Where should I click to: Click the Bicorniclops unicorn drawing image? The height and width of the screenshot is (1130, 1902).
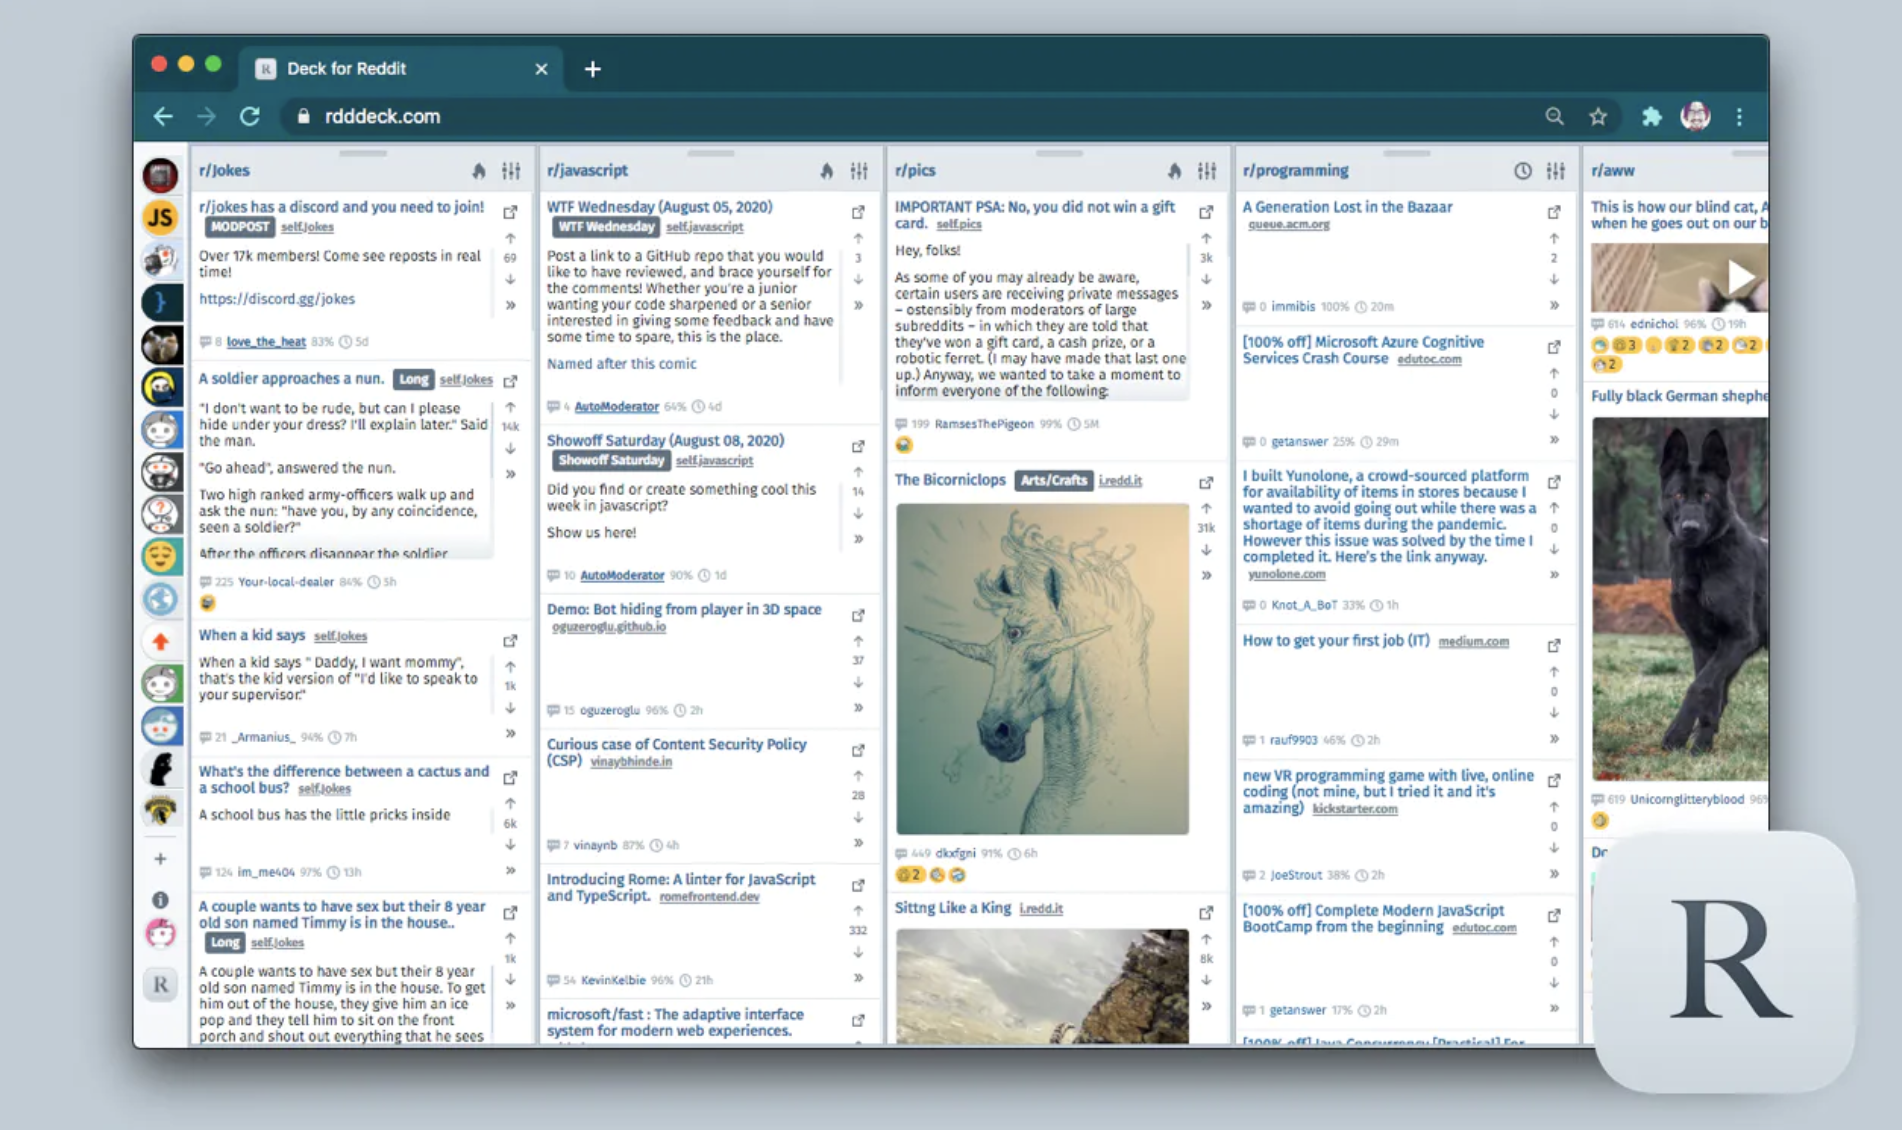point(1042,669)
